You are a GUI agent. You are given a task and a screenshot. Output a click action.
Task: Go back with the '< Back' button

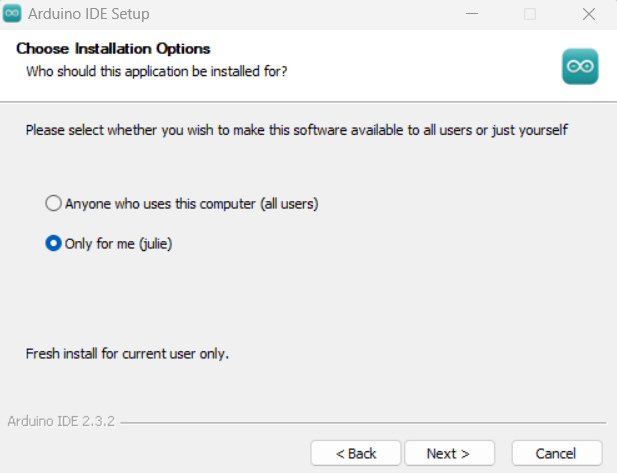point(356,453)
